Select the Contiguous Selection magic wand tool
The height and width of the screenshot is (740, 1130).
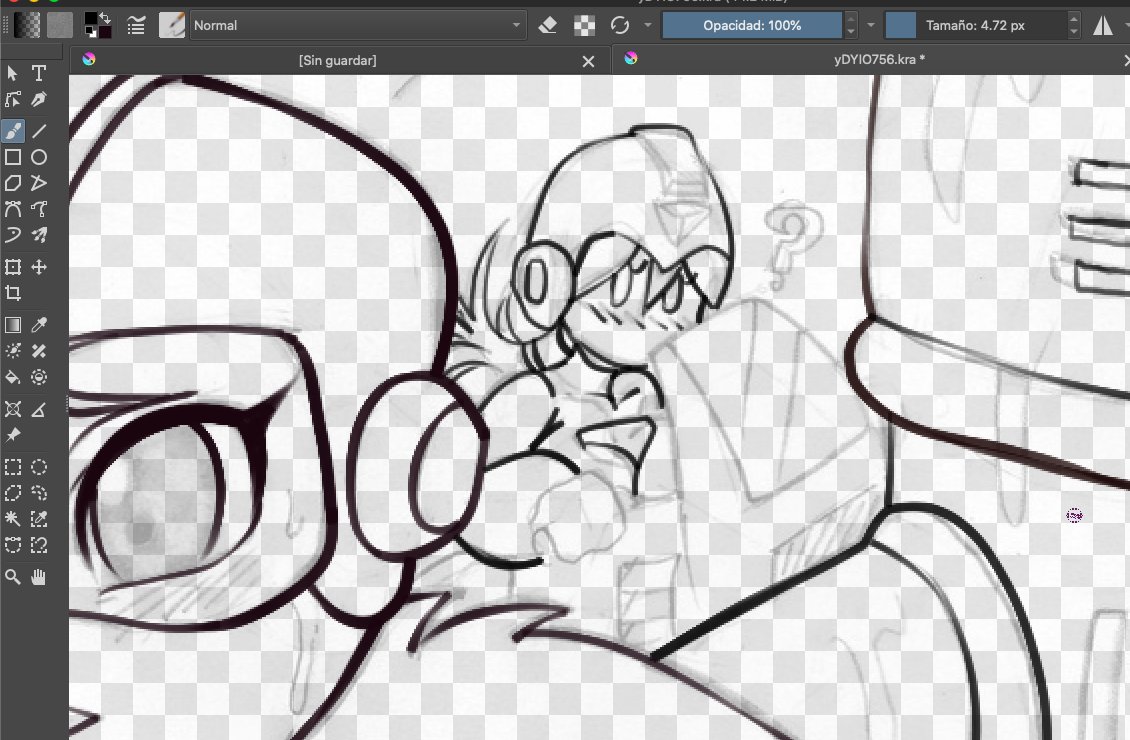coord(13,519)
